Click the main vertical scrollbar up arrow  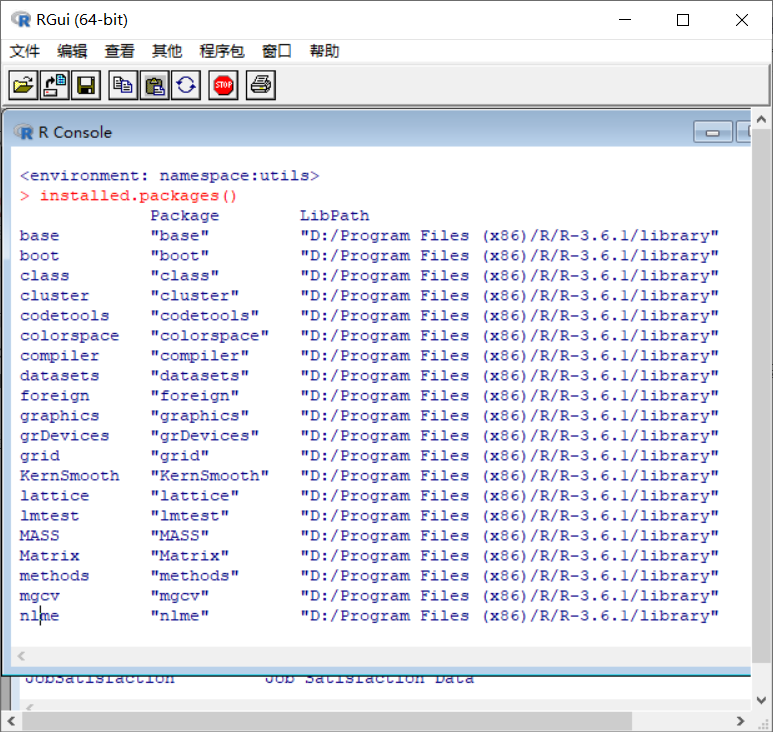point(761,119)
